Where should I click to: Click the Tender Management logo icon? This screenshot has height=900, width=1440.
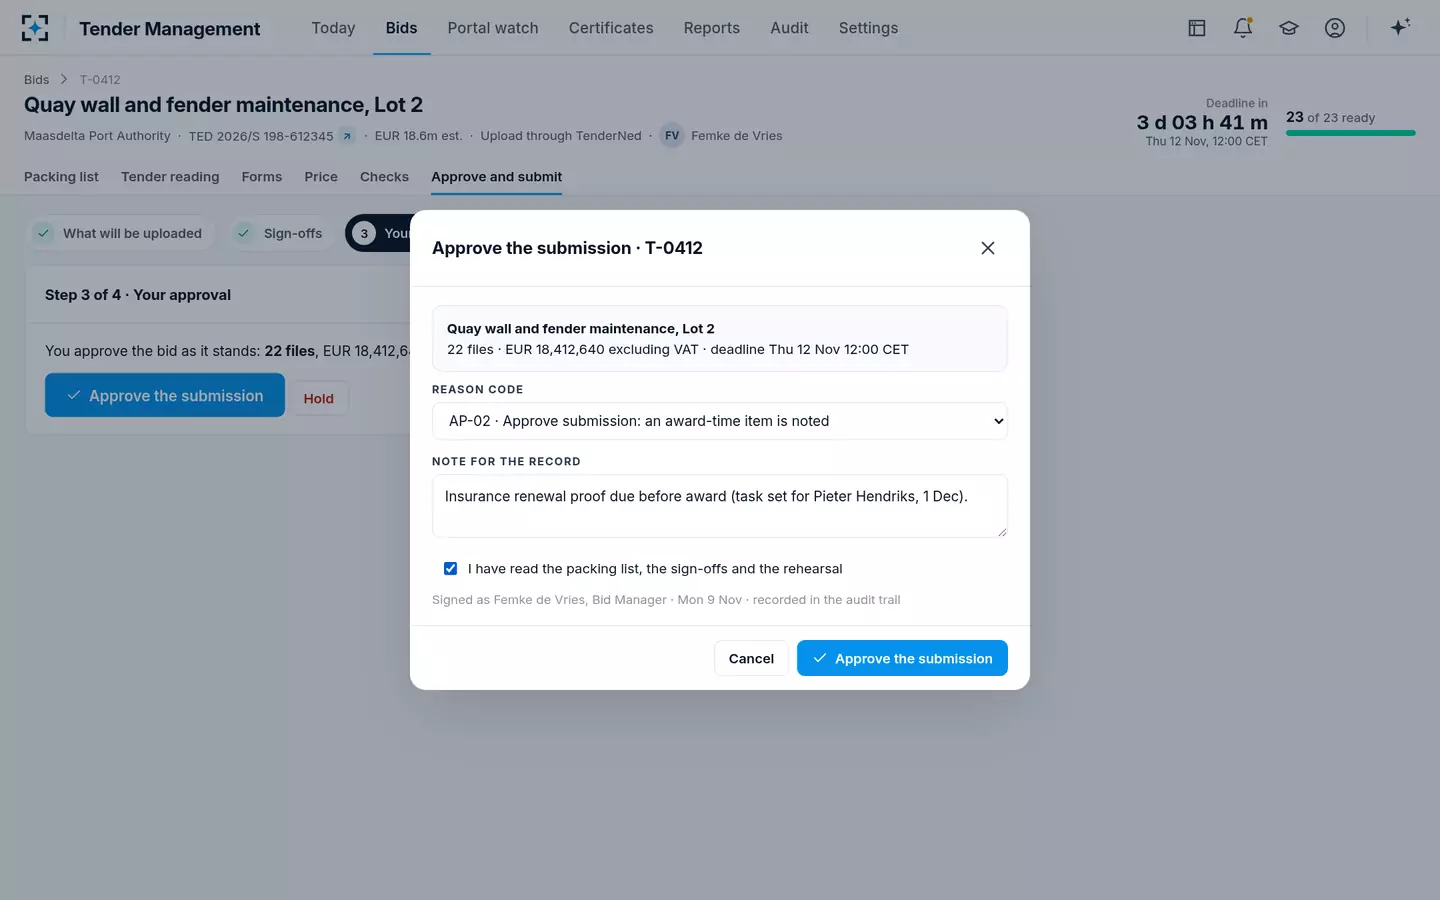35,28
